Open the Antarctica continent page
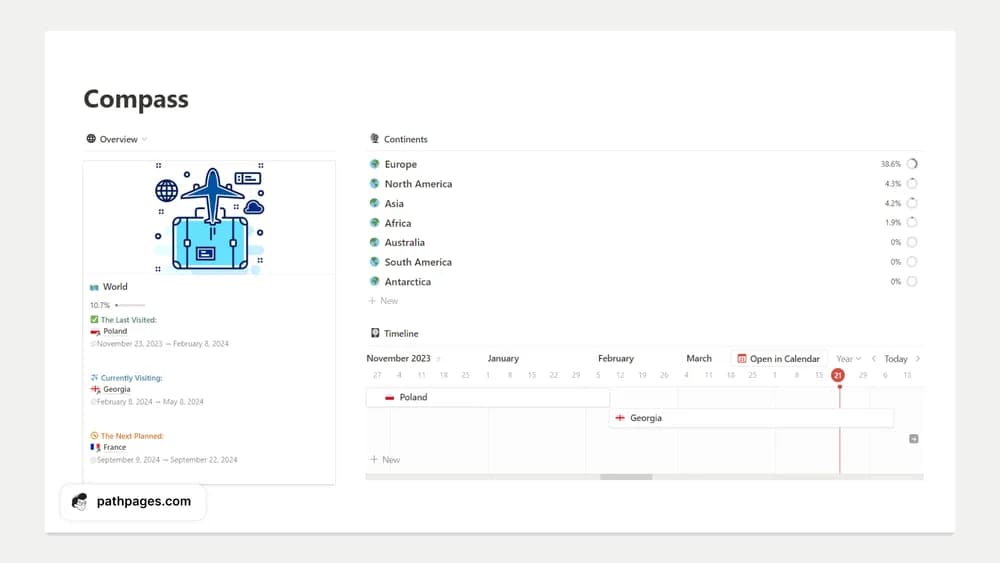This screenshot has width=1000, height=563. [408, 282]
